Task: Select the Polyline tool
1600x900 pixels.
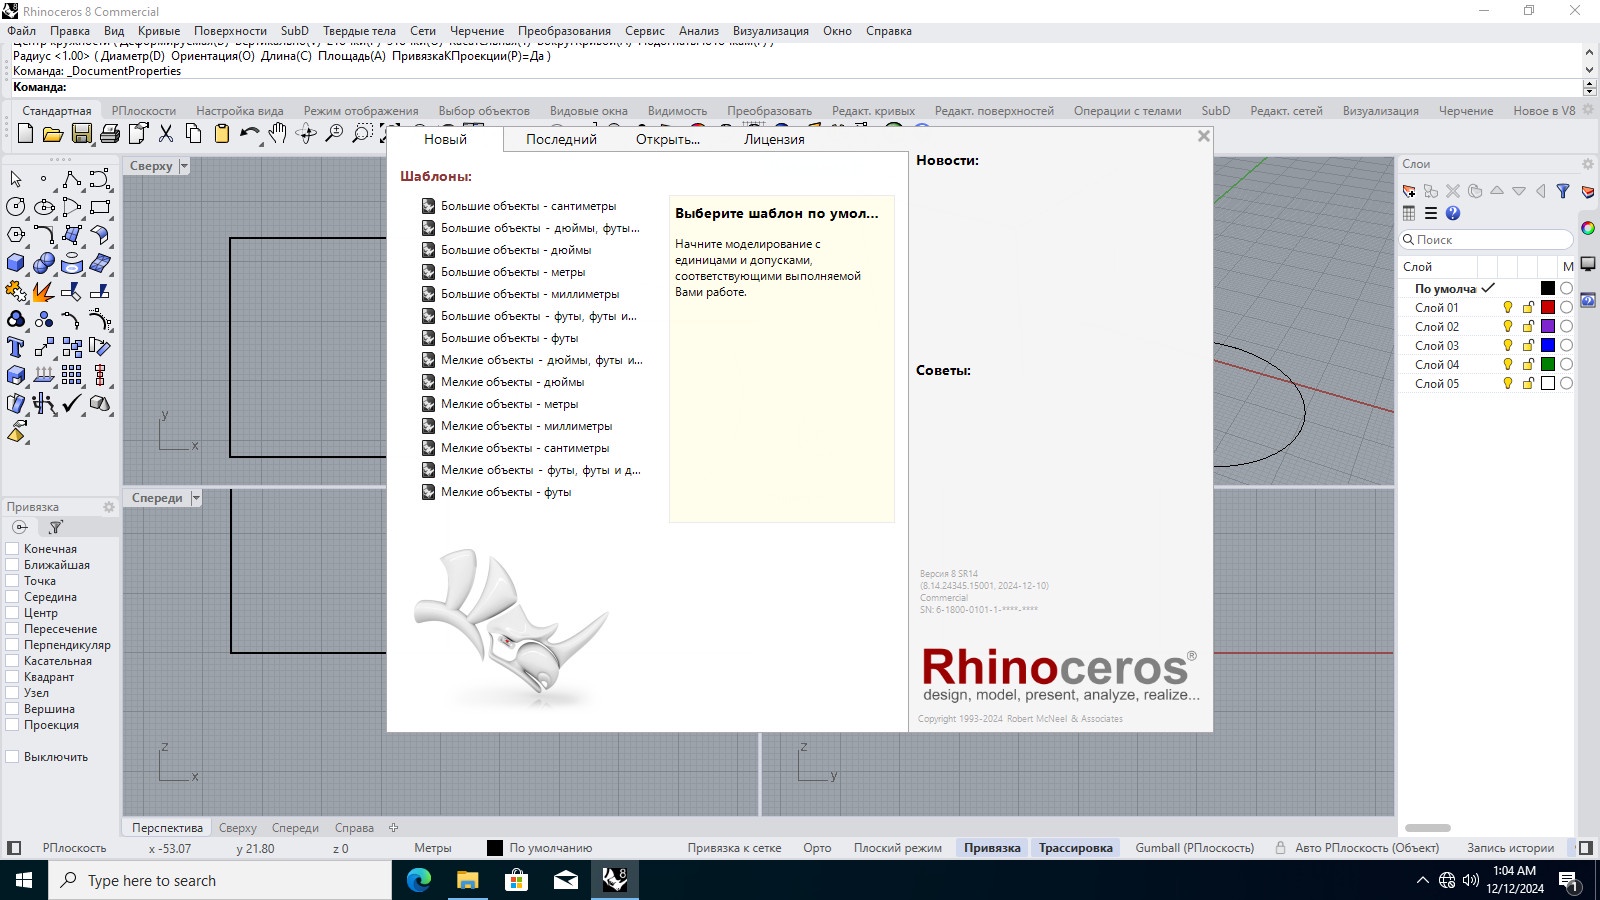Action: pos(72,179)
